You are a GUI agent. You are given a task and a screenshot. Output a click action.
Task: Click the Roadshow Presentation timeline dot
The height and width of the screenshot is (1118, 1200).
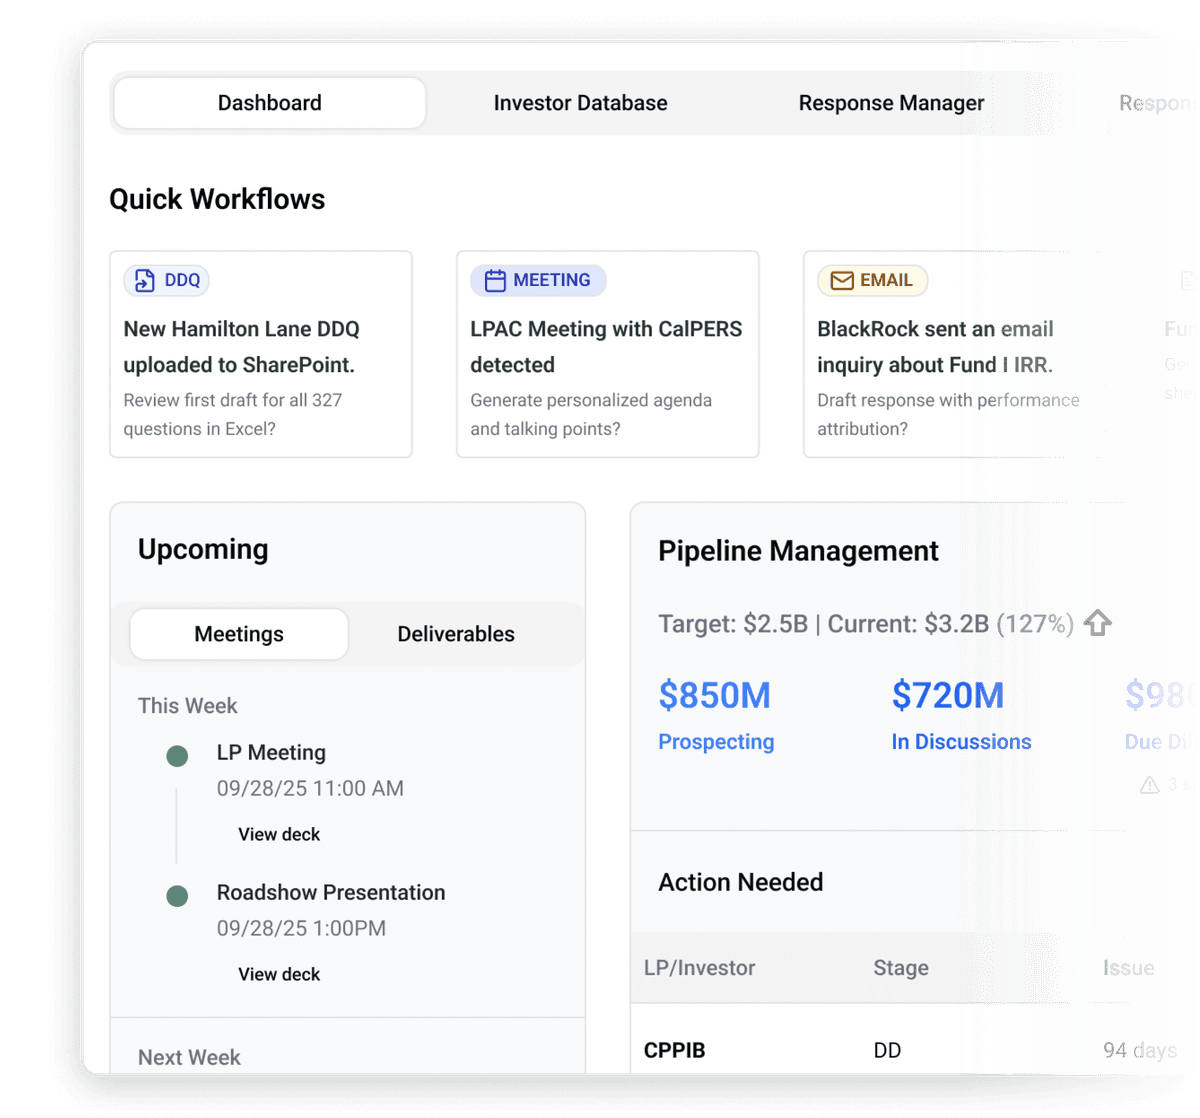[x=177, y=896]
